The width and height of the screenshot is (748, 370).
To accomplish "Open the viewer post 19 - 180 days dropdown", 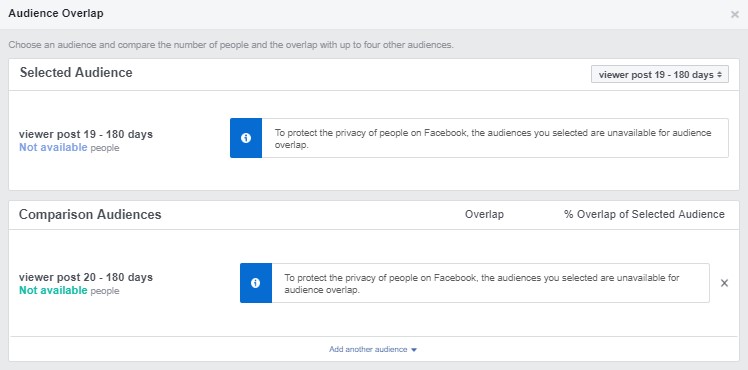I will coord(660,74).
